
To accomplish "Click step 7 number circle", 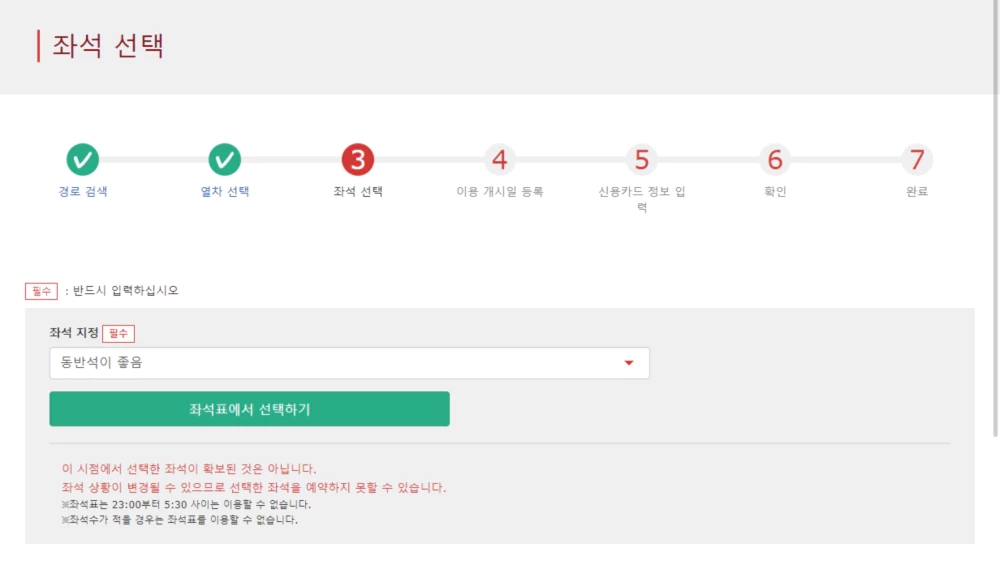I will tap(916, 159).
